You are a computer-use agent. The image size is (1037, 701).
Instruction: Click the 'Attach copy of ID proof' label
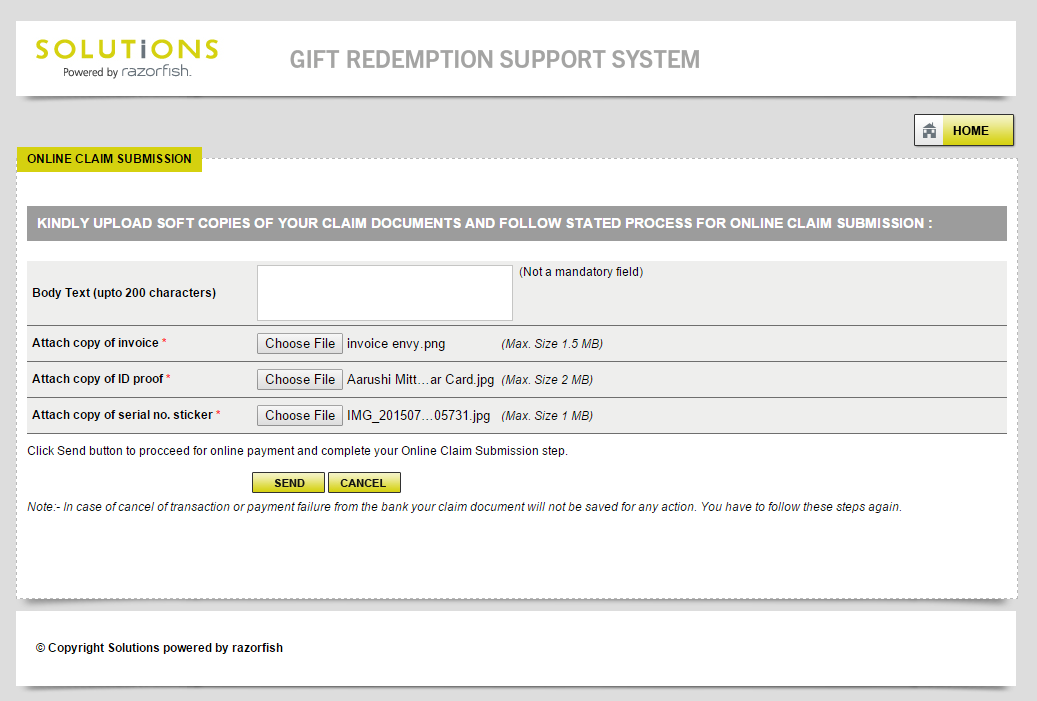(x=98, y=379)
